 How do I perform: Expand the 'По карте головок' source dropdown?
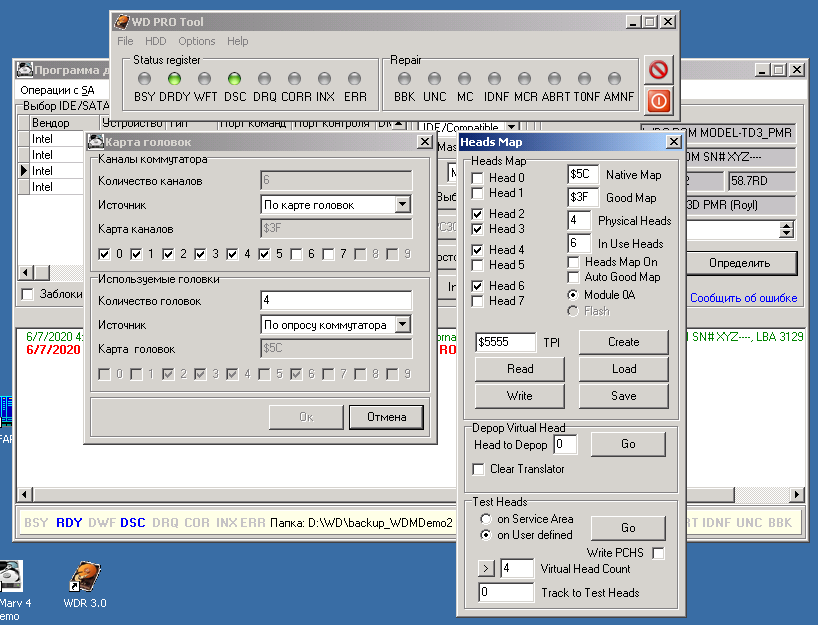click(x=402, y=205)
